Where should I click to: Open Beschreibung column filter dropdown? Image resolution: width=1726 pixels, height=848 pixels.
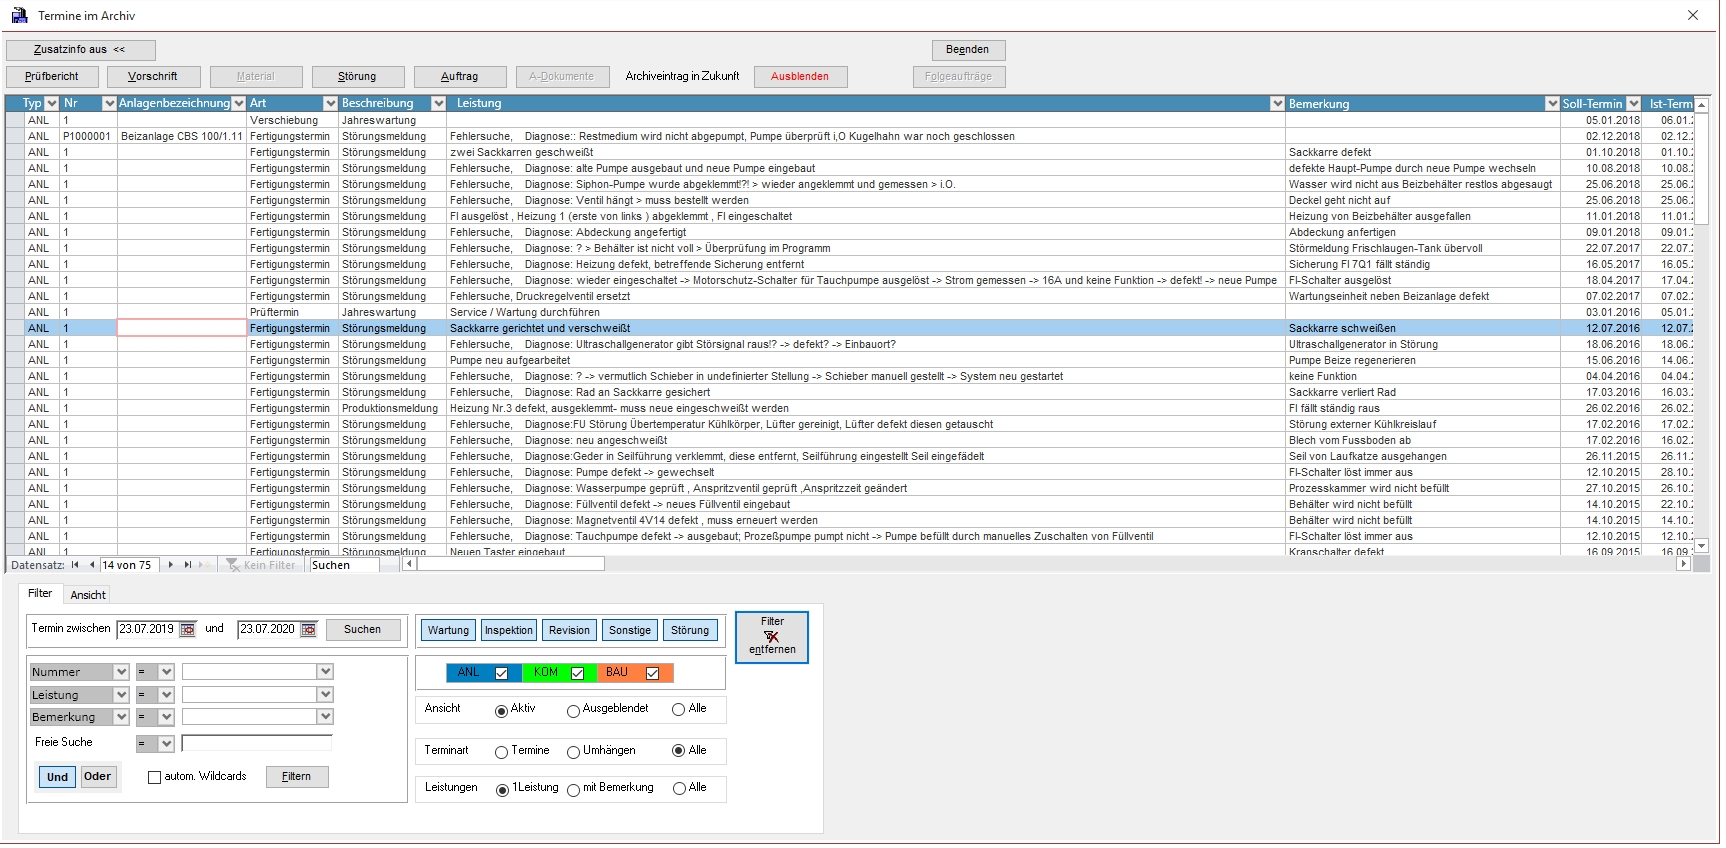coord(438,103)
